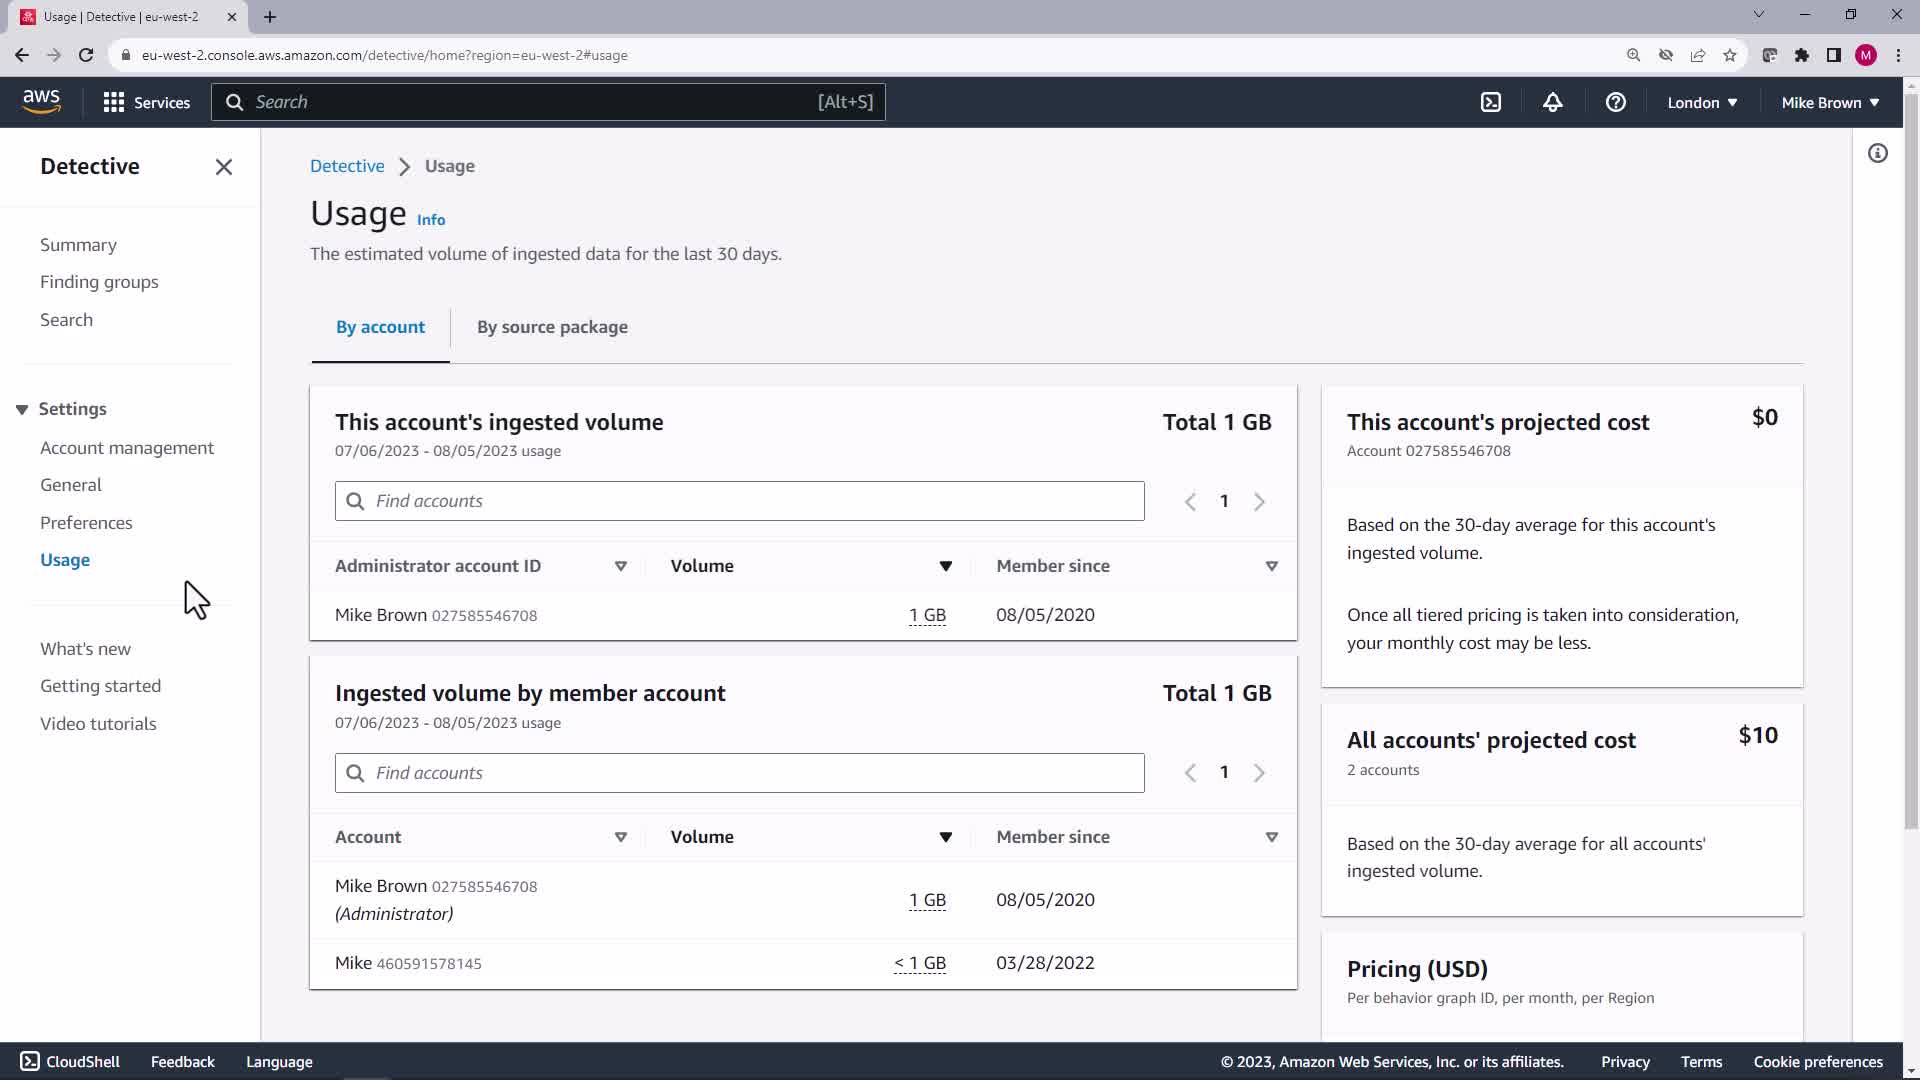Screen dimensions: 1920x1080
Task: Open the Info link beside Usage
Action: tap(431, 220)
